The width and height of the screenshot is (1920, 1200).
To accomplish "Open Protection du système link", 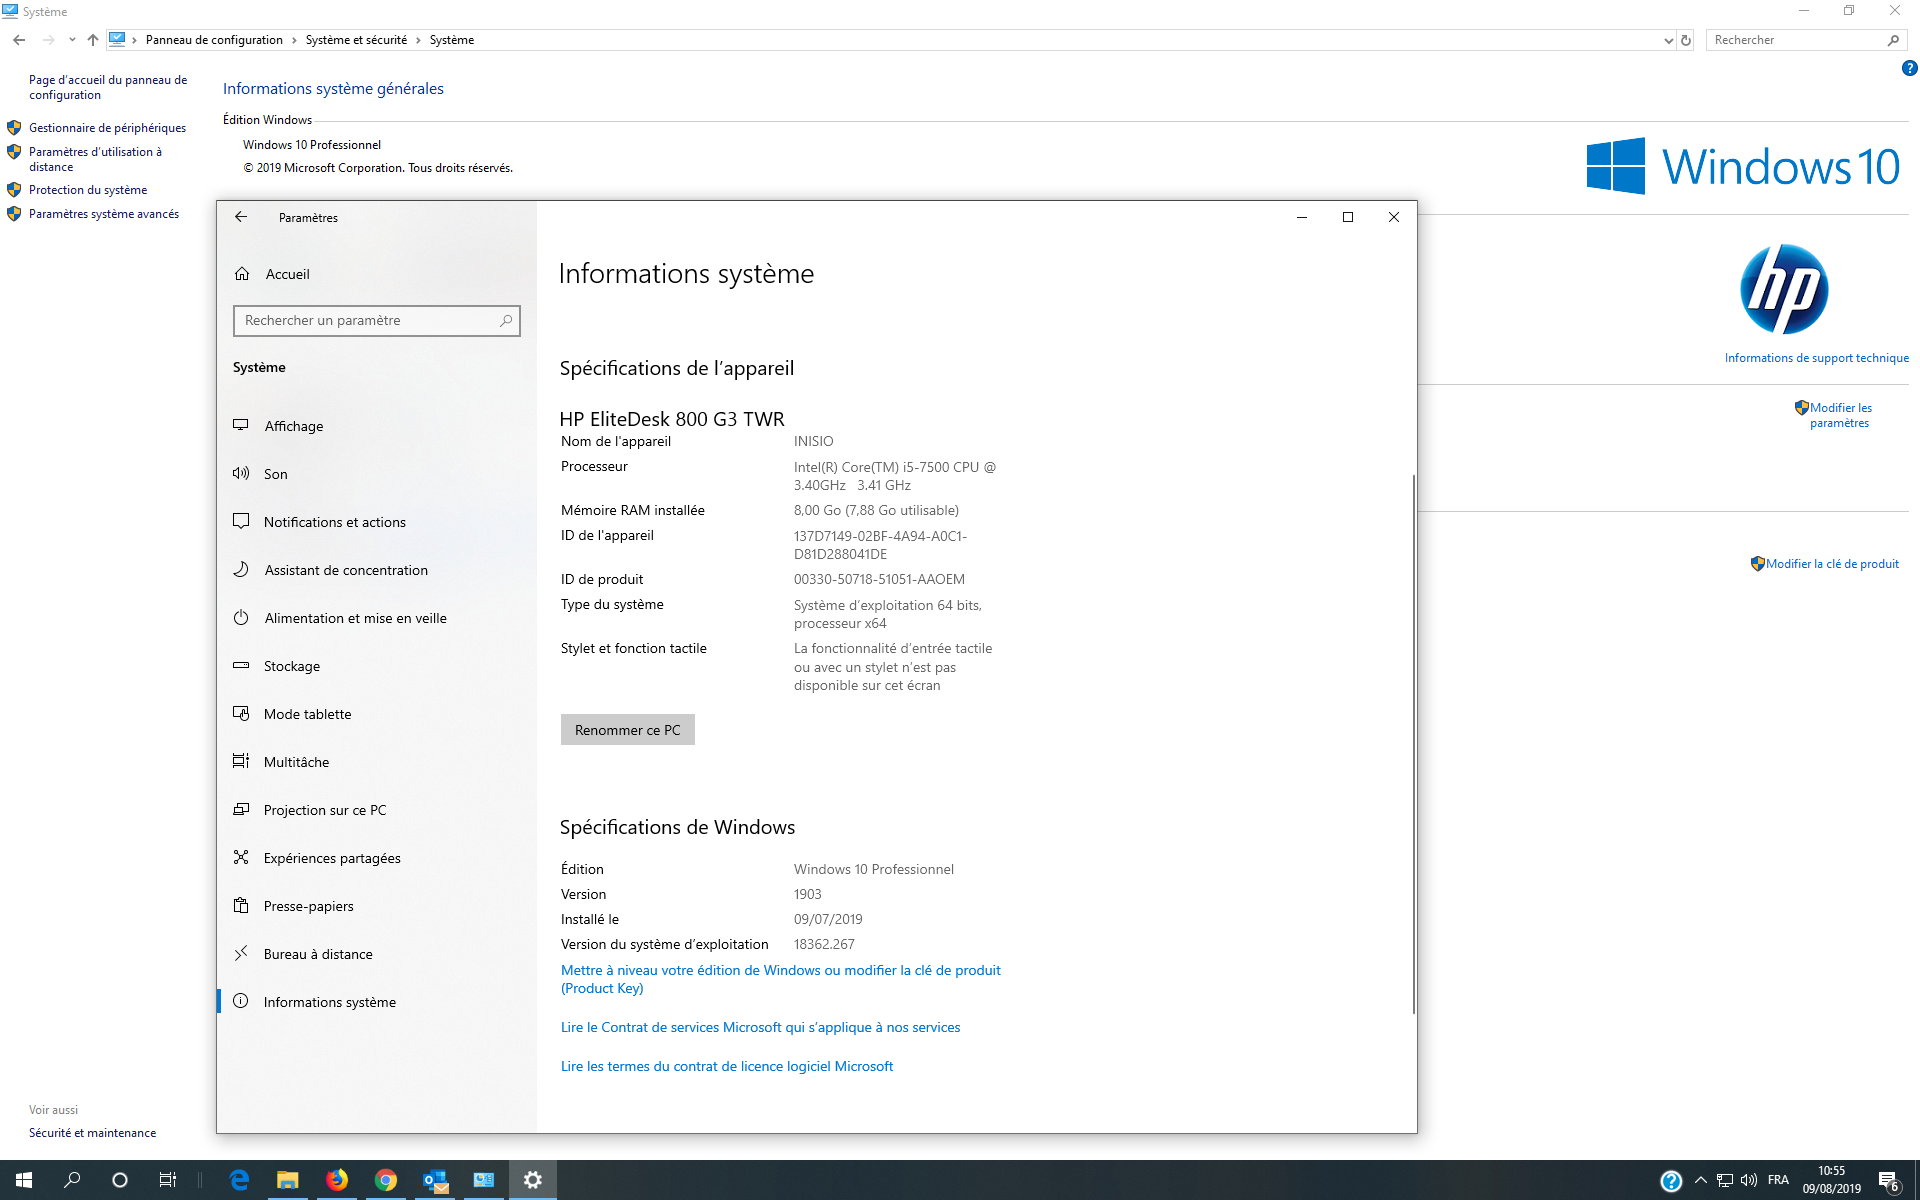I will point(88,190).
